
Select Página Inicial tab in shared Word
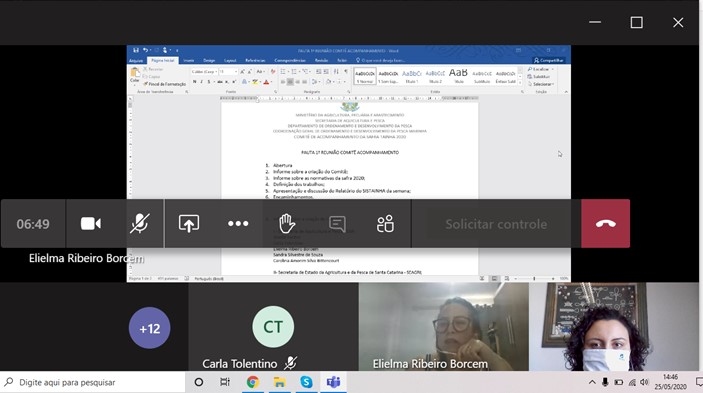coord(163,60)
